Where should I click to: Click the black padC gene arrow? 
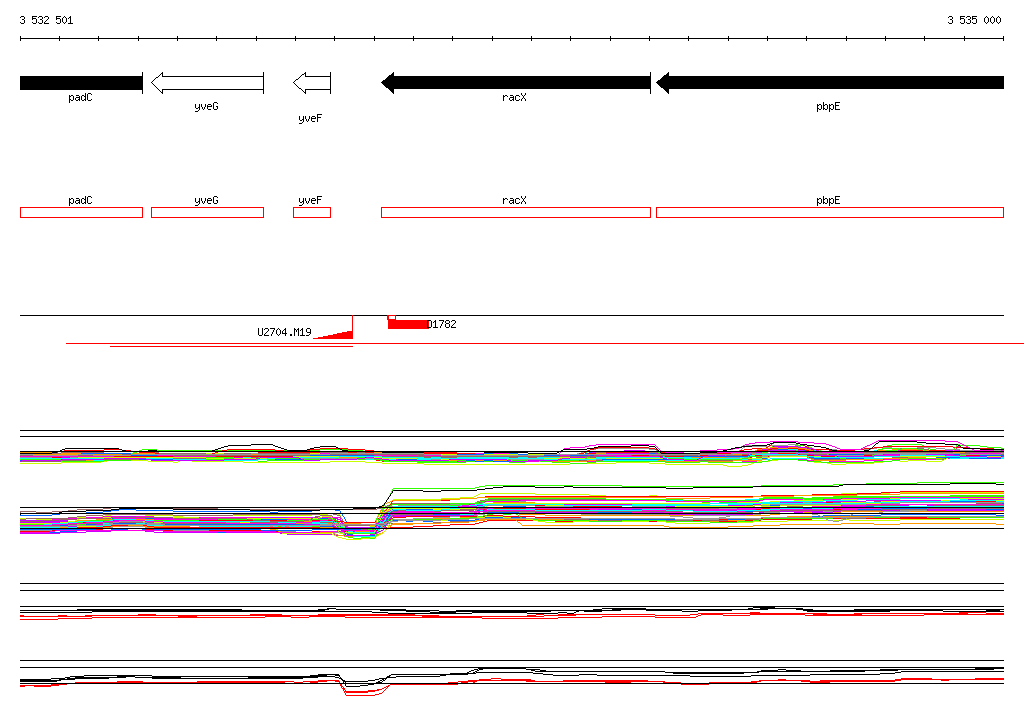pyautogui.click(x=81, y=83)
